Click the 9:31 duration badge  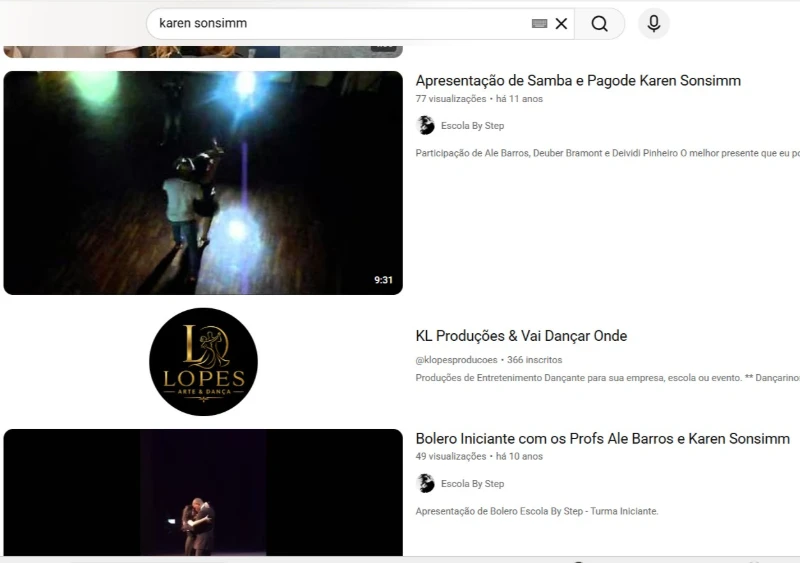click(383, 280)
